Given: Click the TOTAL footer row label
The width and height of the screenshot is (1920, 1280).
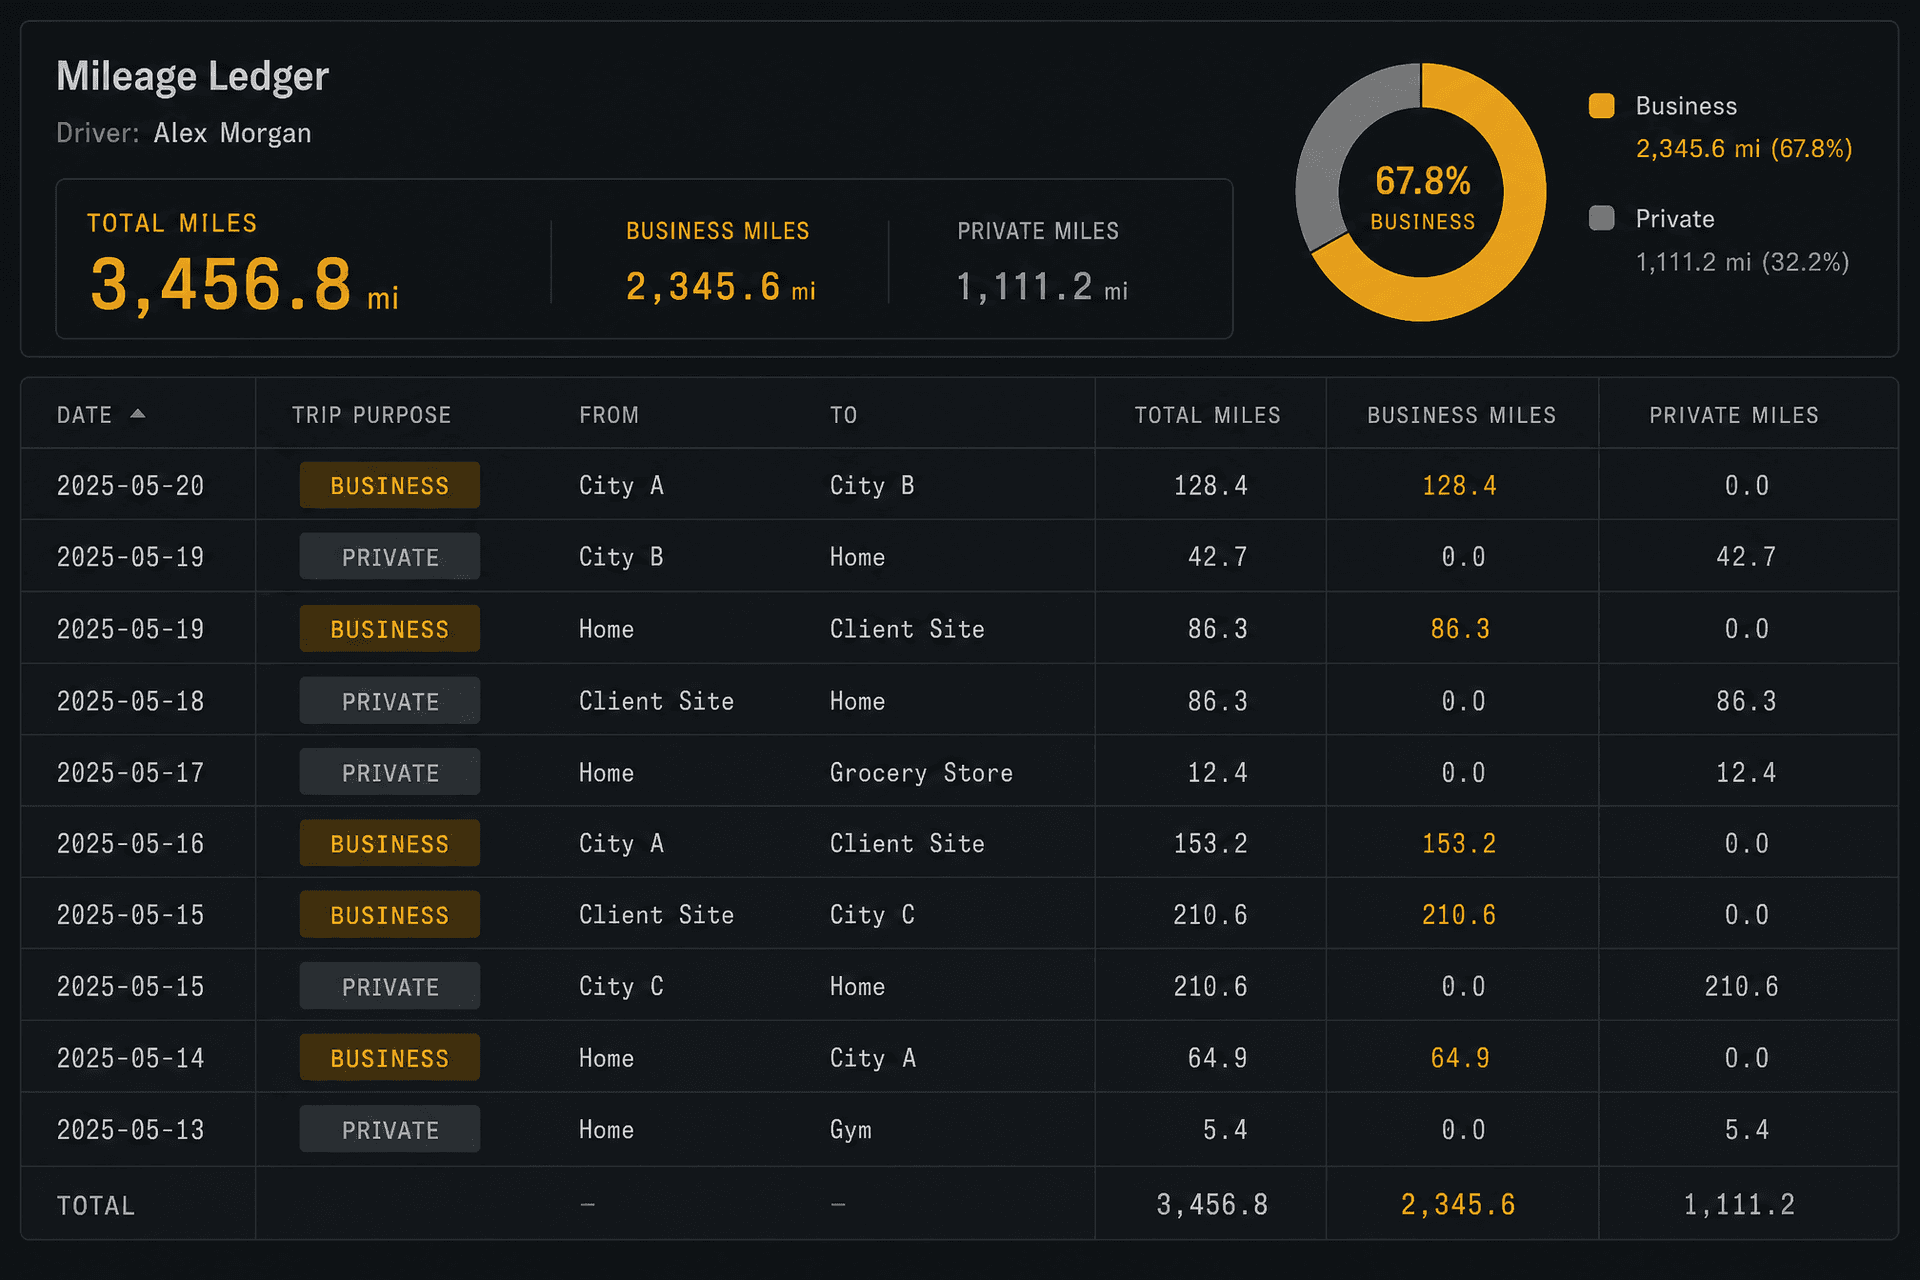Looking at the screenshot, I should click(x=95, y=1206).
